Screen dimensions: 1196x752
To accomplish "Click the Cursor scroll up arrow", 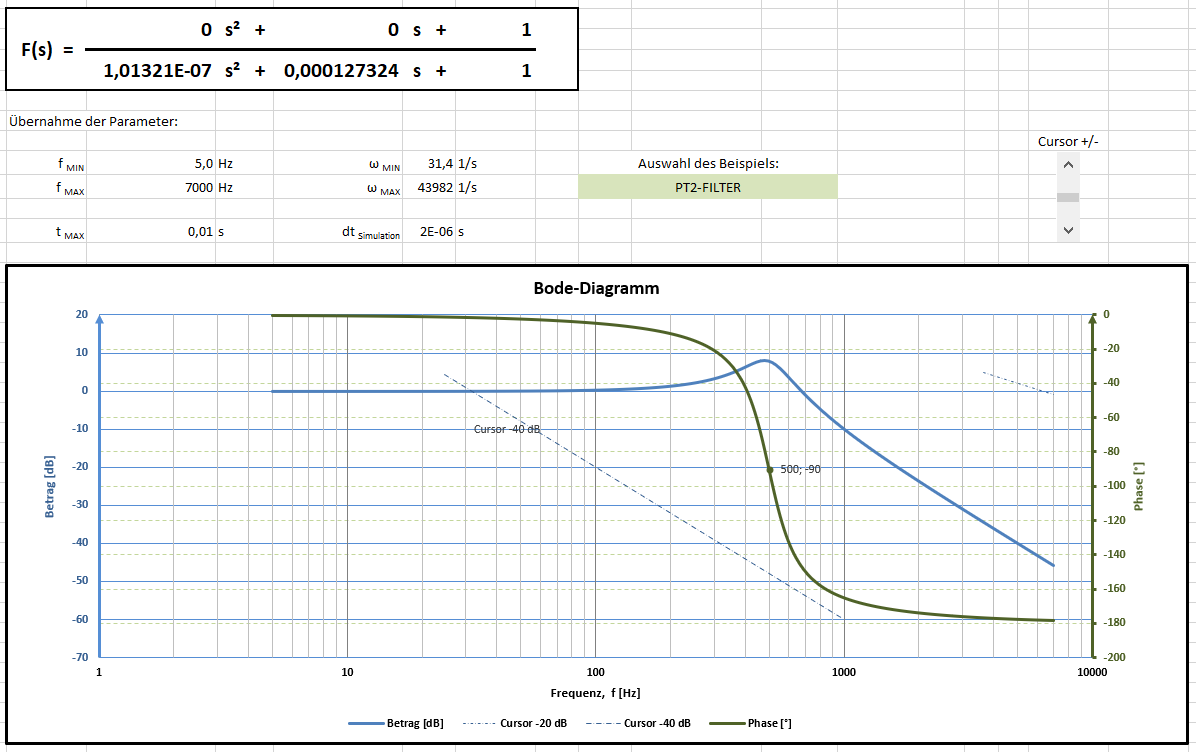I will tap(1068, 165).
